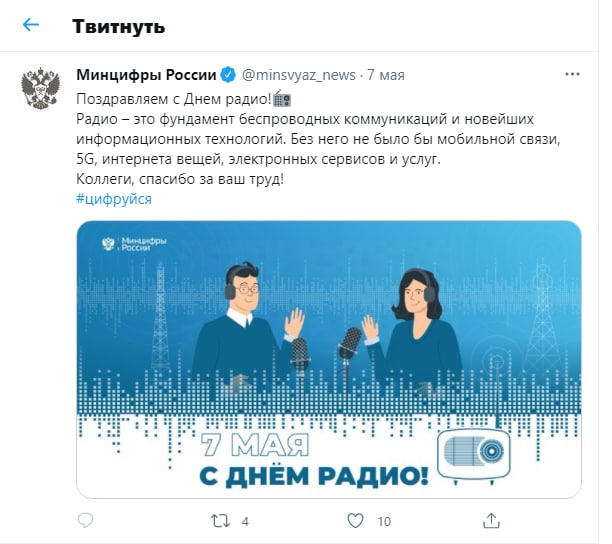
Task: Go back using the left arrow
Action: coord(31,25)
